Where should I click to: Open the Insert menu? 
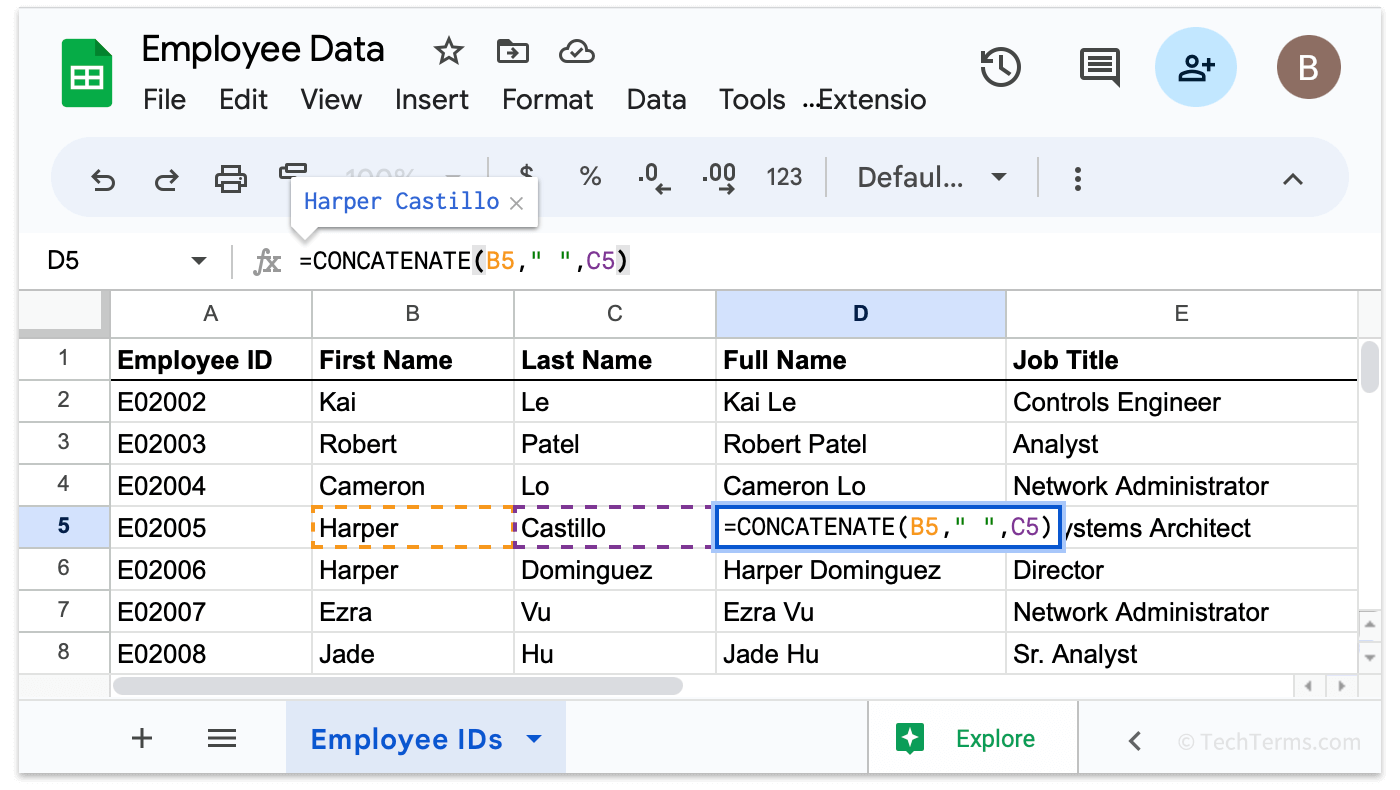pyautogui.click(x=432, y=100)
